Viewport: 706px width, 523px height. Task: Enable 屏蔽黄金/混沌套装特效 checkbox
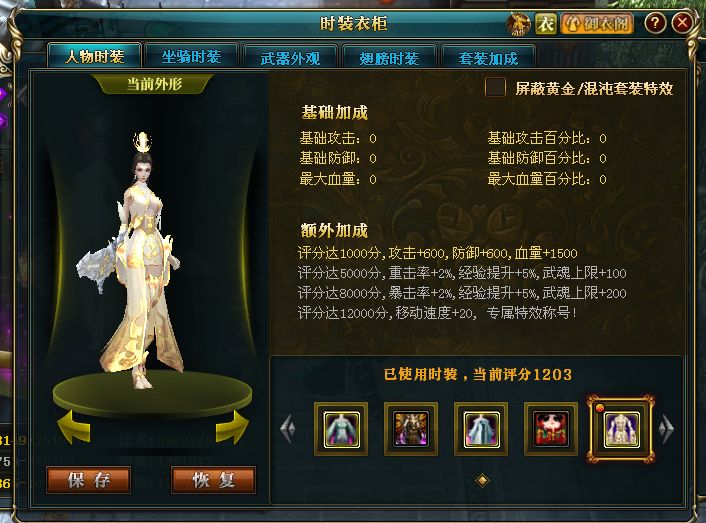pos(495,87)
